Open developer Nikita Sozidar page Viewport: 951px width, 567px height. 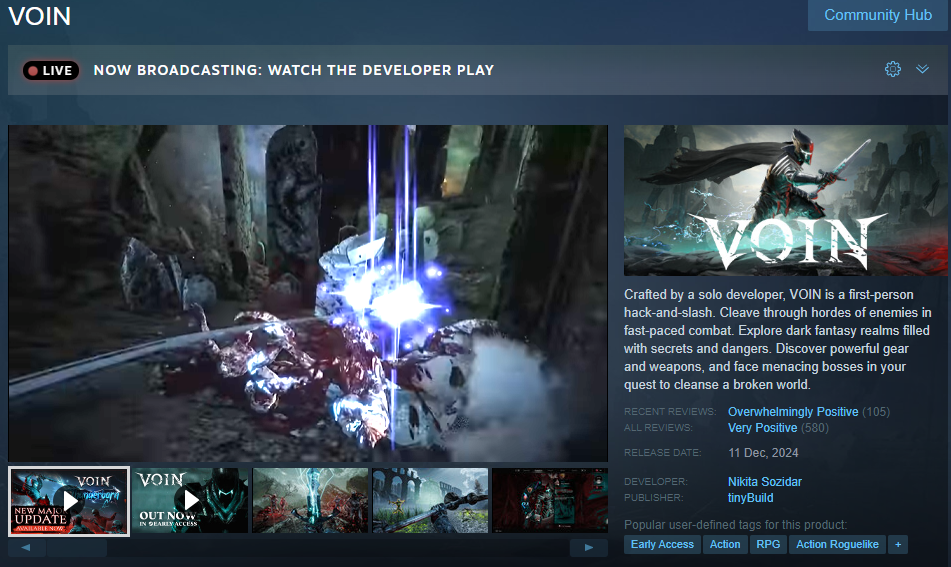(765, 481)
